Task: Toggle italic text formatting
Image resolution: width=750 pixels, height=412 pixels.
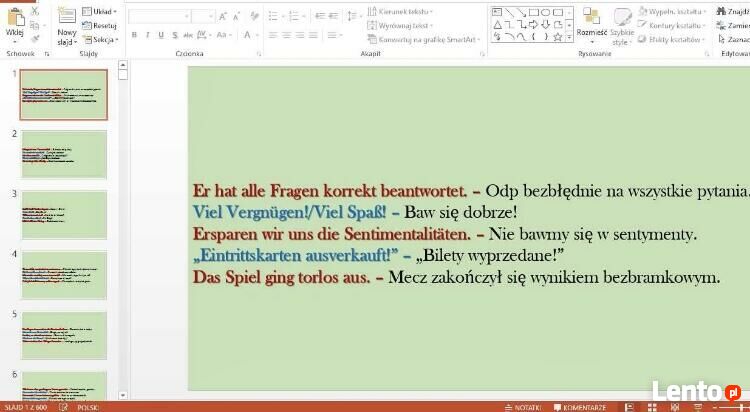Action: click(x=147, y=36)
